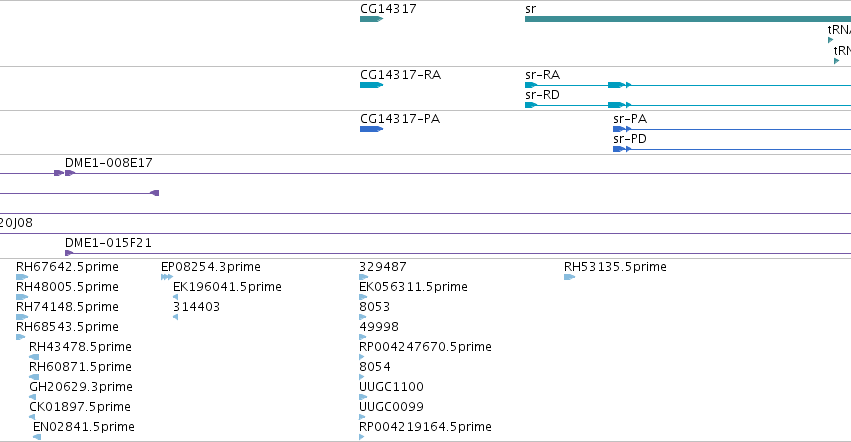Select the CG14317 gene arrow glyph
The image size is (851, 442).
371,19
